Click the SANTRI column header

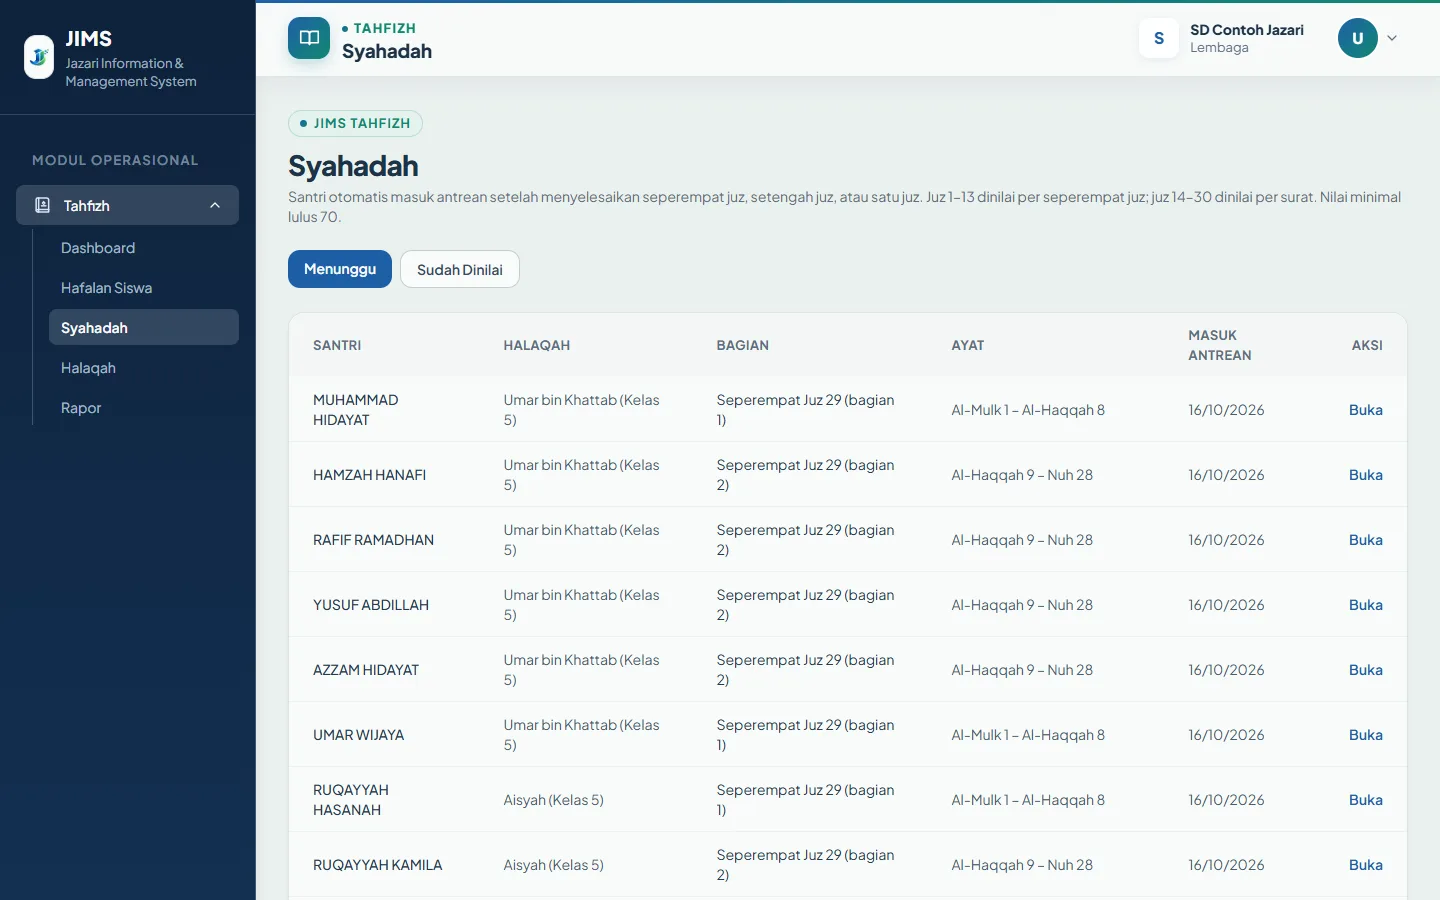click(337, 345)
